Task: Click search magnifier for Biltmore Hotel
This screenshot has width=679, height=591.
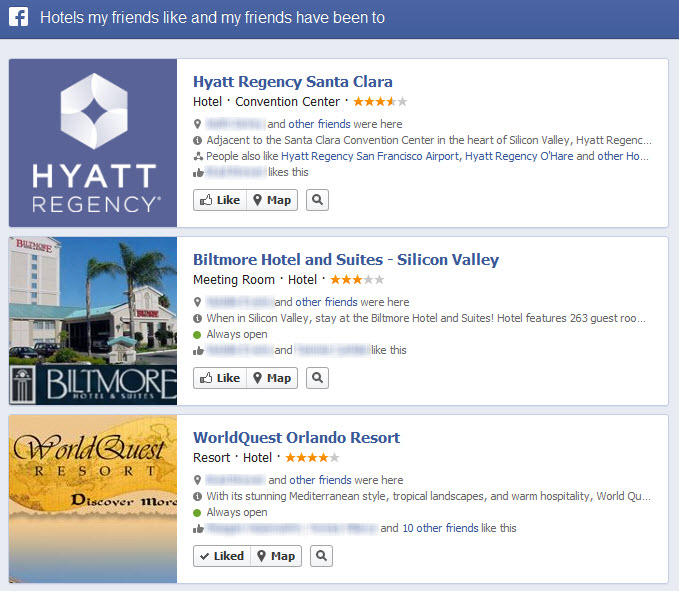Action: point(317,378)
